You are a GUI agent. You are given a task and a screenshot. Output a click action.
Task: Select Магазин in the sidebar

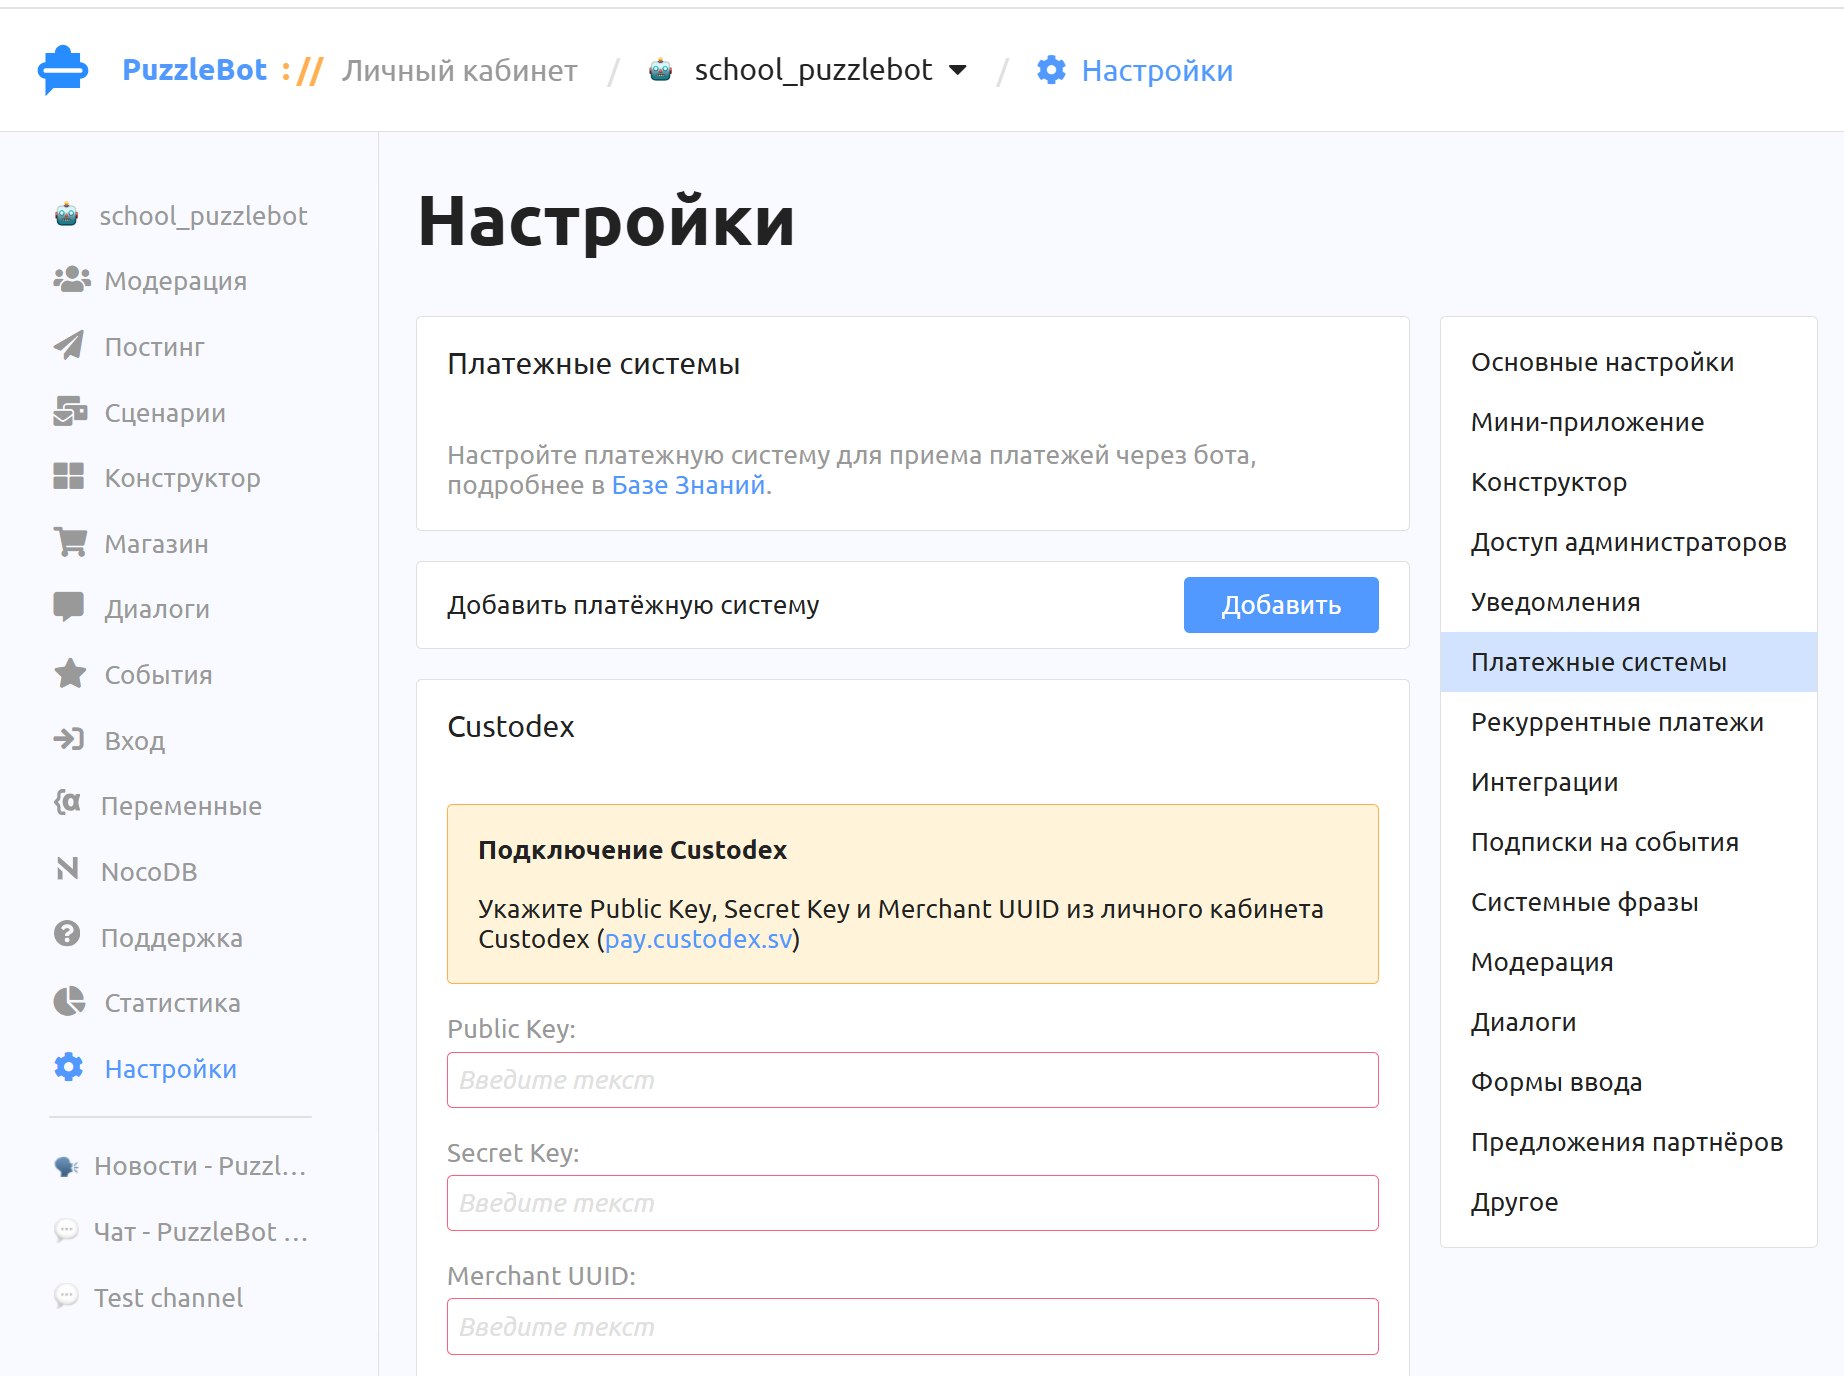click(157, 544)
